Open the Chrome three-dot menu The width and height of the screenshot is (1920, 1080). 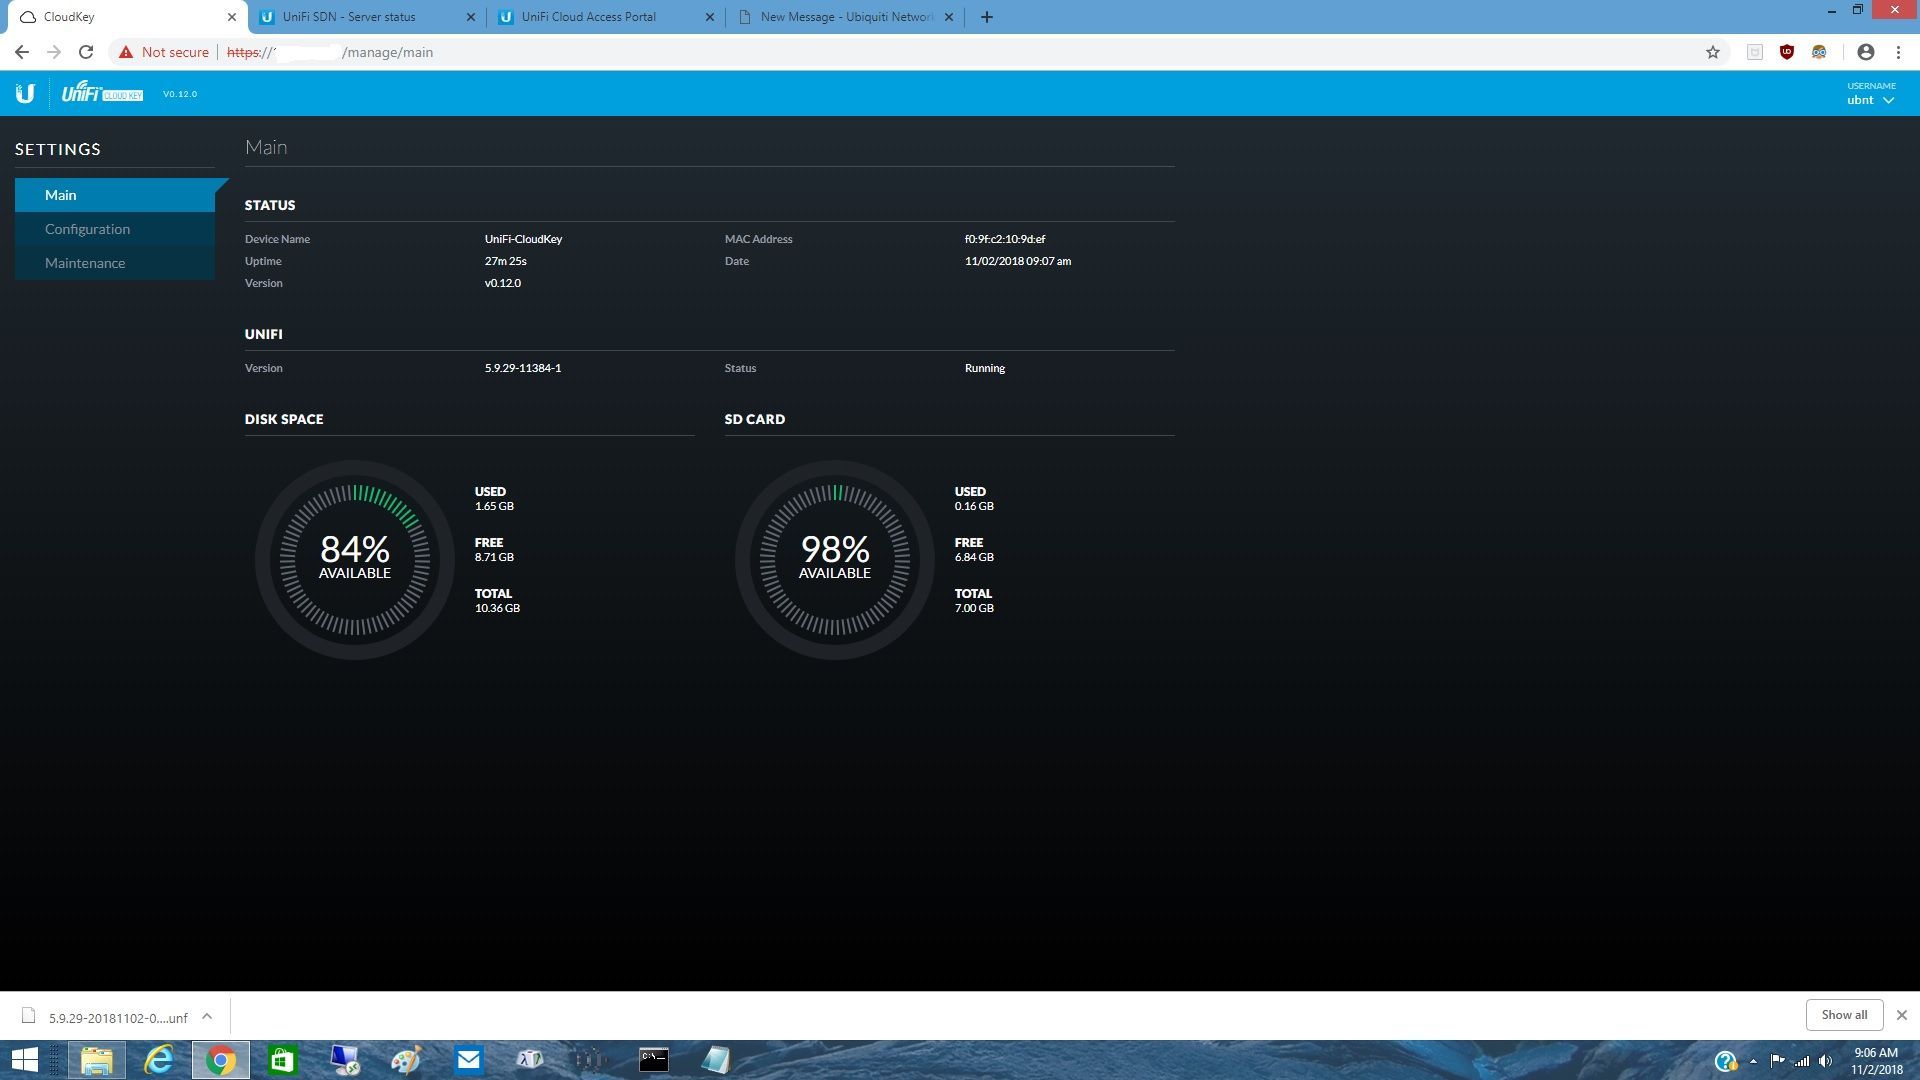[1898, 52]
